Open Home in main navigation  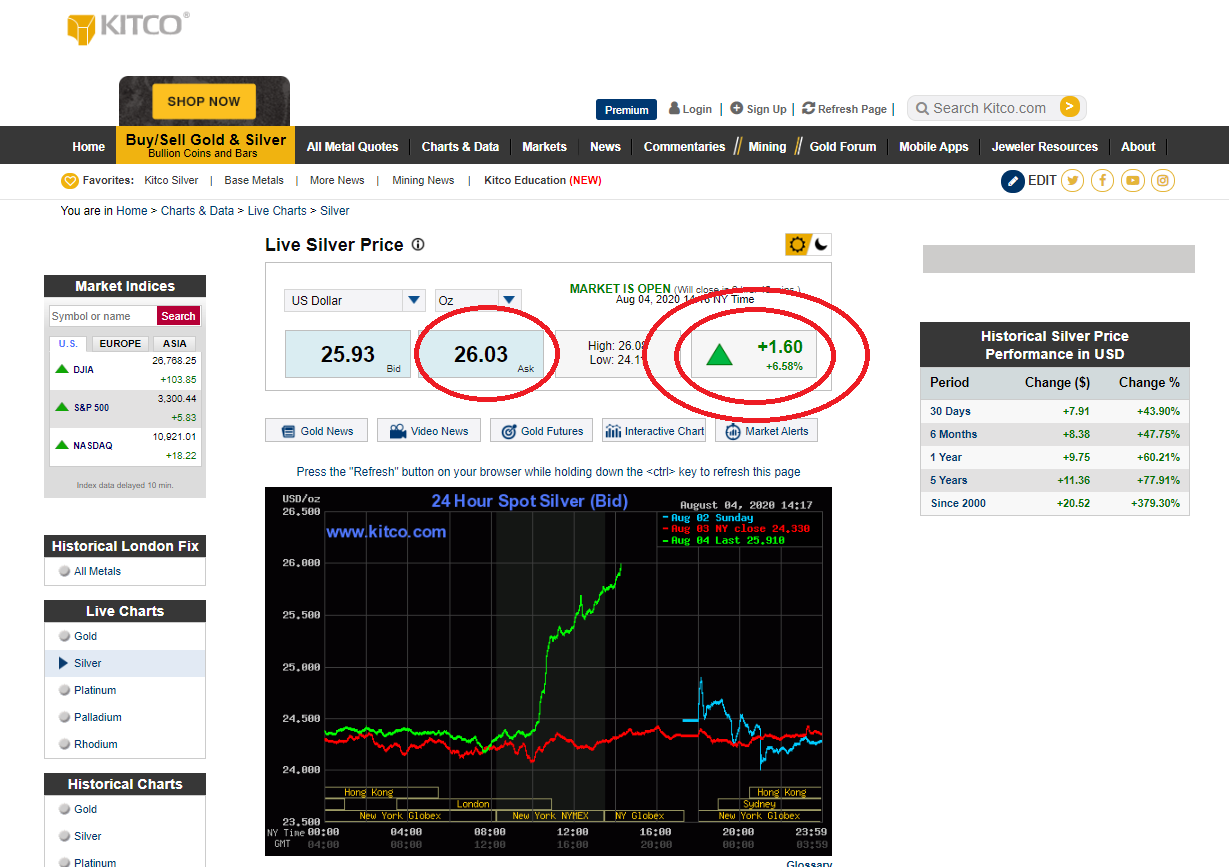click(88, 146)
